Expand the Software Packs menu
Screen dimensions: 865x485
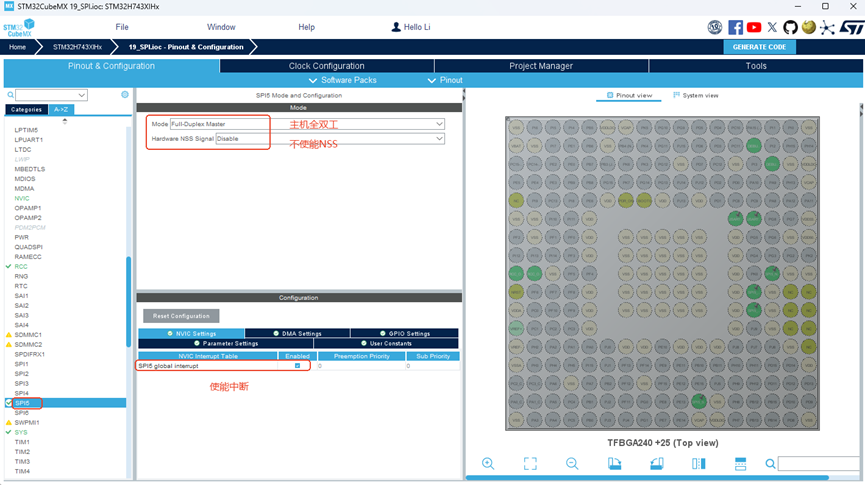(x=343, y=80)
